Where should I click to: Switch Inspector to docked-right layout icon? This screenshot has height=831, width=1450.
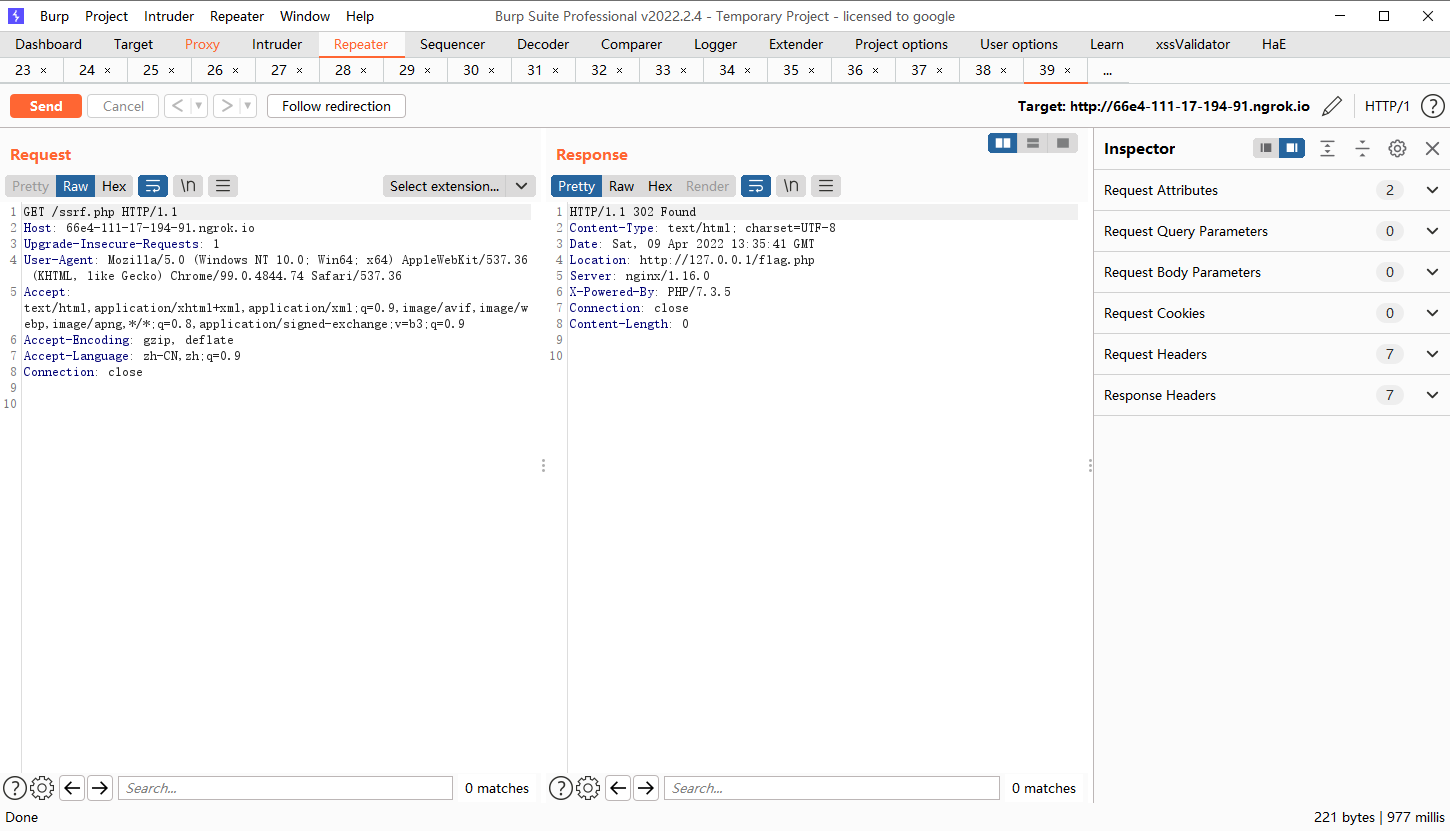tap(1293, 148)
